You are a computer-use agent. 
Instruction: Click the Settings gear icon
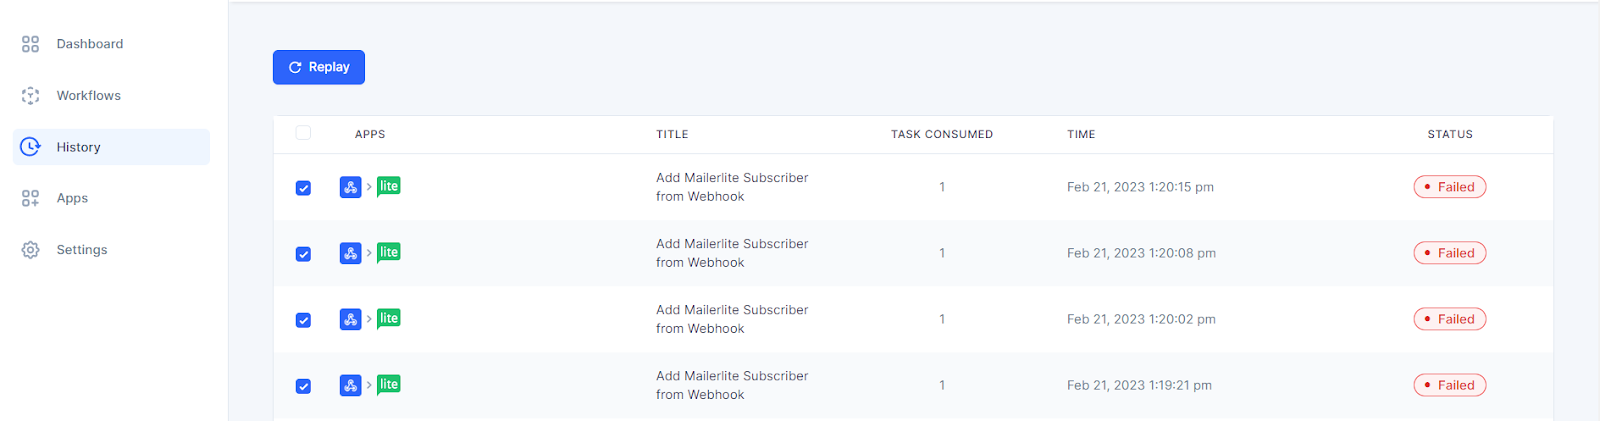coord(31,250)
